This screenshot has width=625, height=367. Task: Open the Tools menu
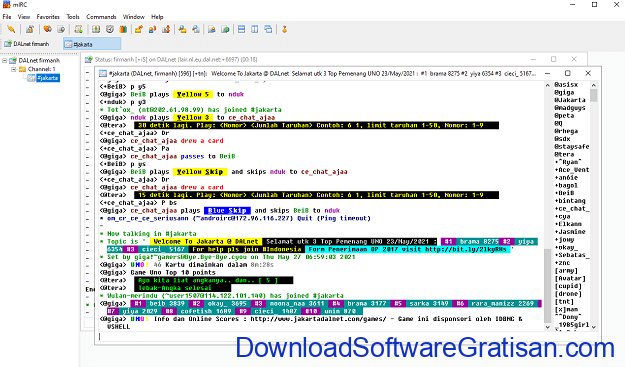coord(73,17)
